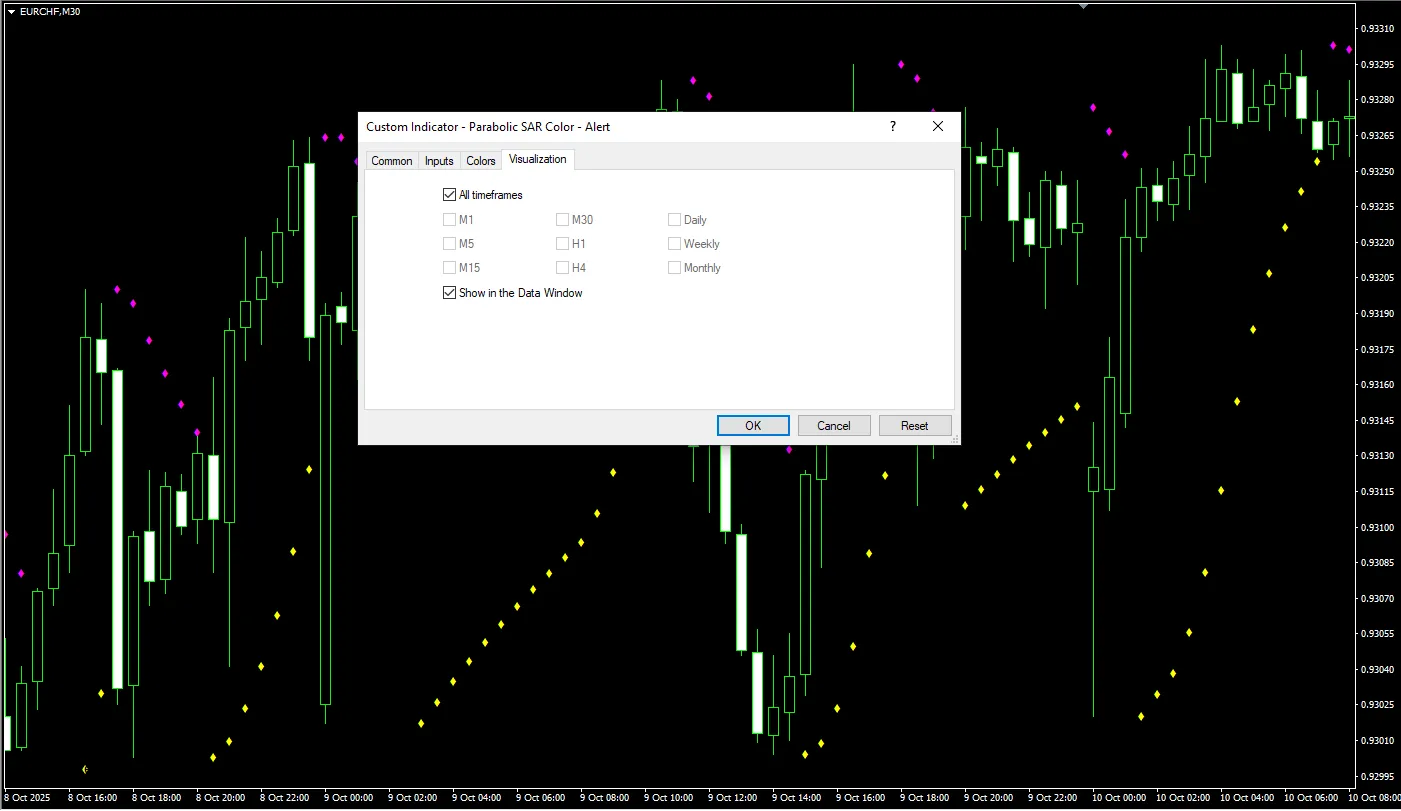Click the chart shift triangle marker
The height and width of the screenshot is (811, 1401).
(x=1083, y=6)
